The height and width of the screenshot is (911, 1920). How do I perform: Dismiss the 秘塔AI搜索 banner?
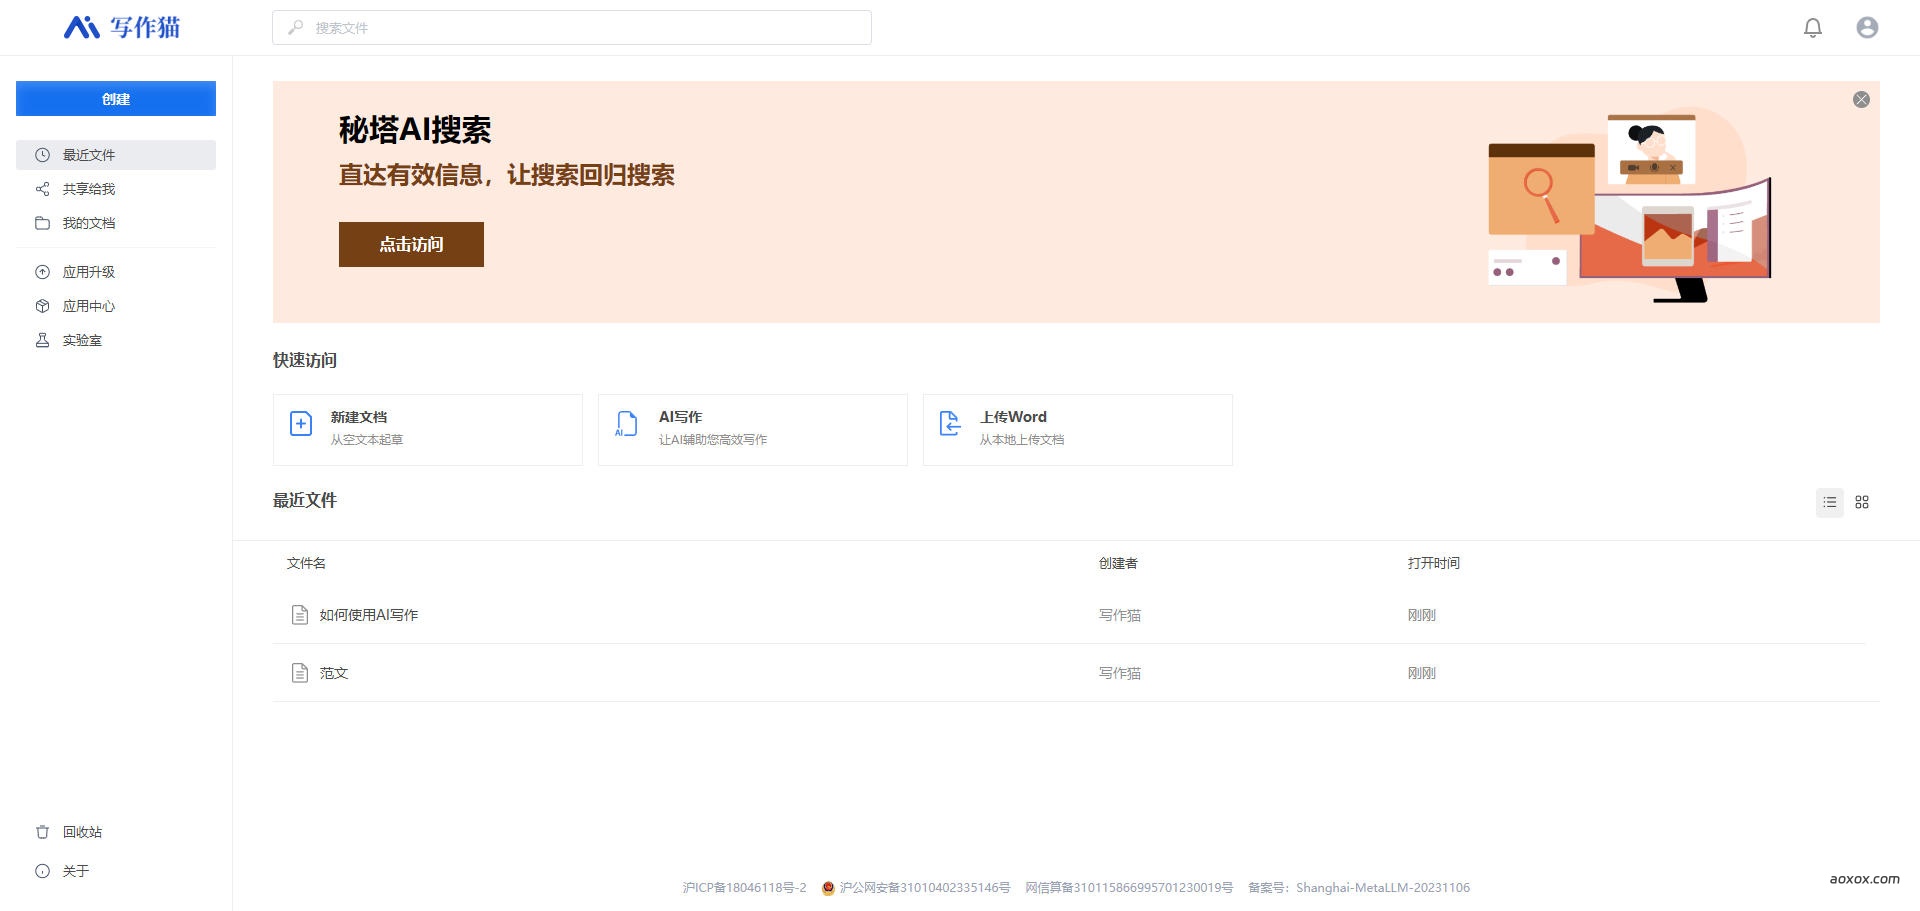1861,99
